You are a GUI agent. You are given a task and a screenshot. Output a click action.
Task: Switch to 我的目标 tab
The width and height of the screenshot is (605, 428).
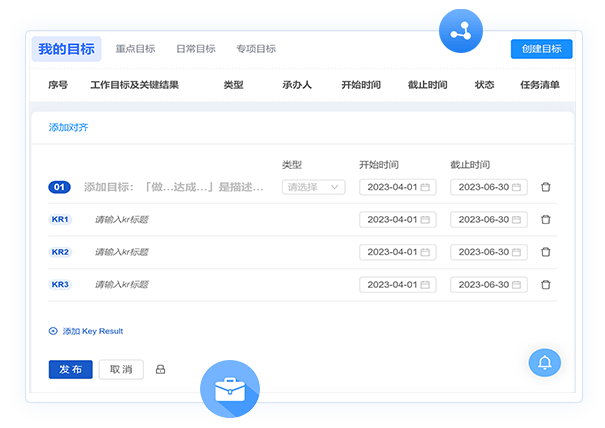pyautogui.click(x=66, y=49)
